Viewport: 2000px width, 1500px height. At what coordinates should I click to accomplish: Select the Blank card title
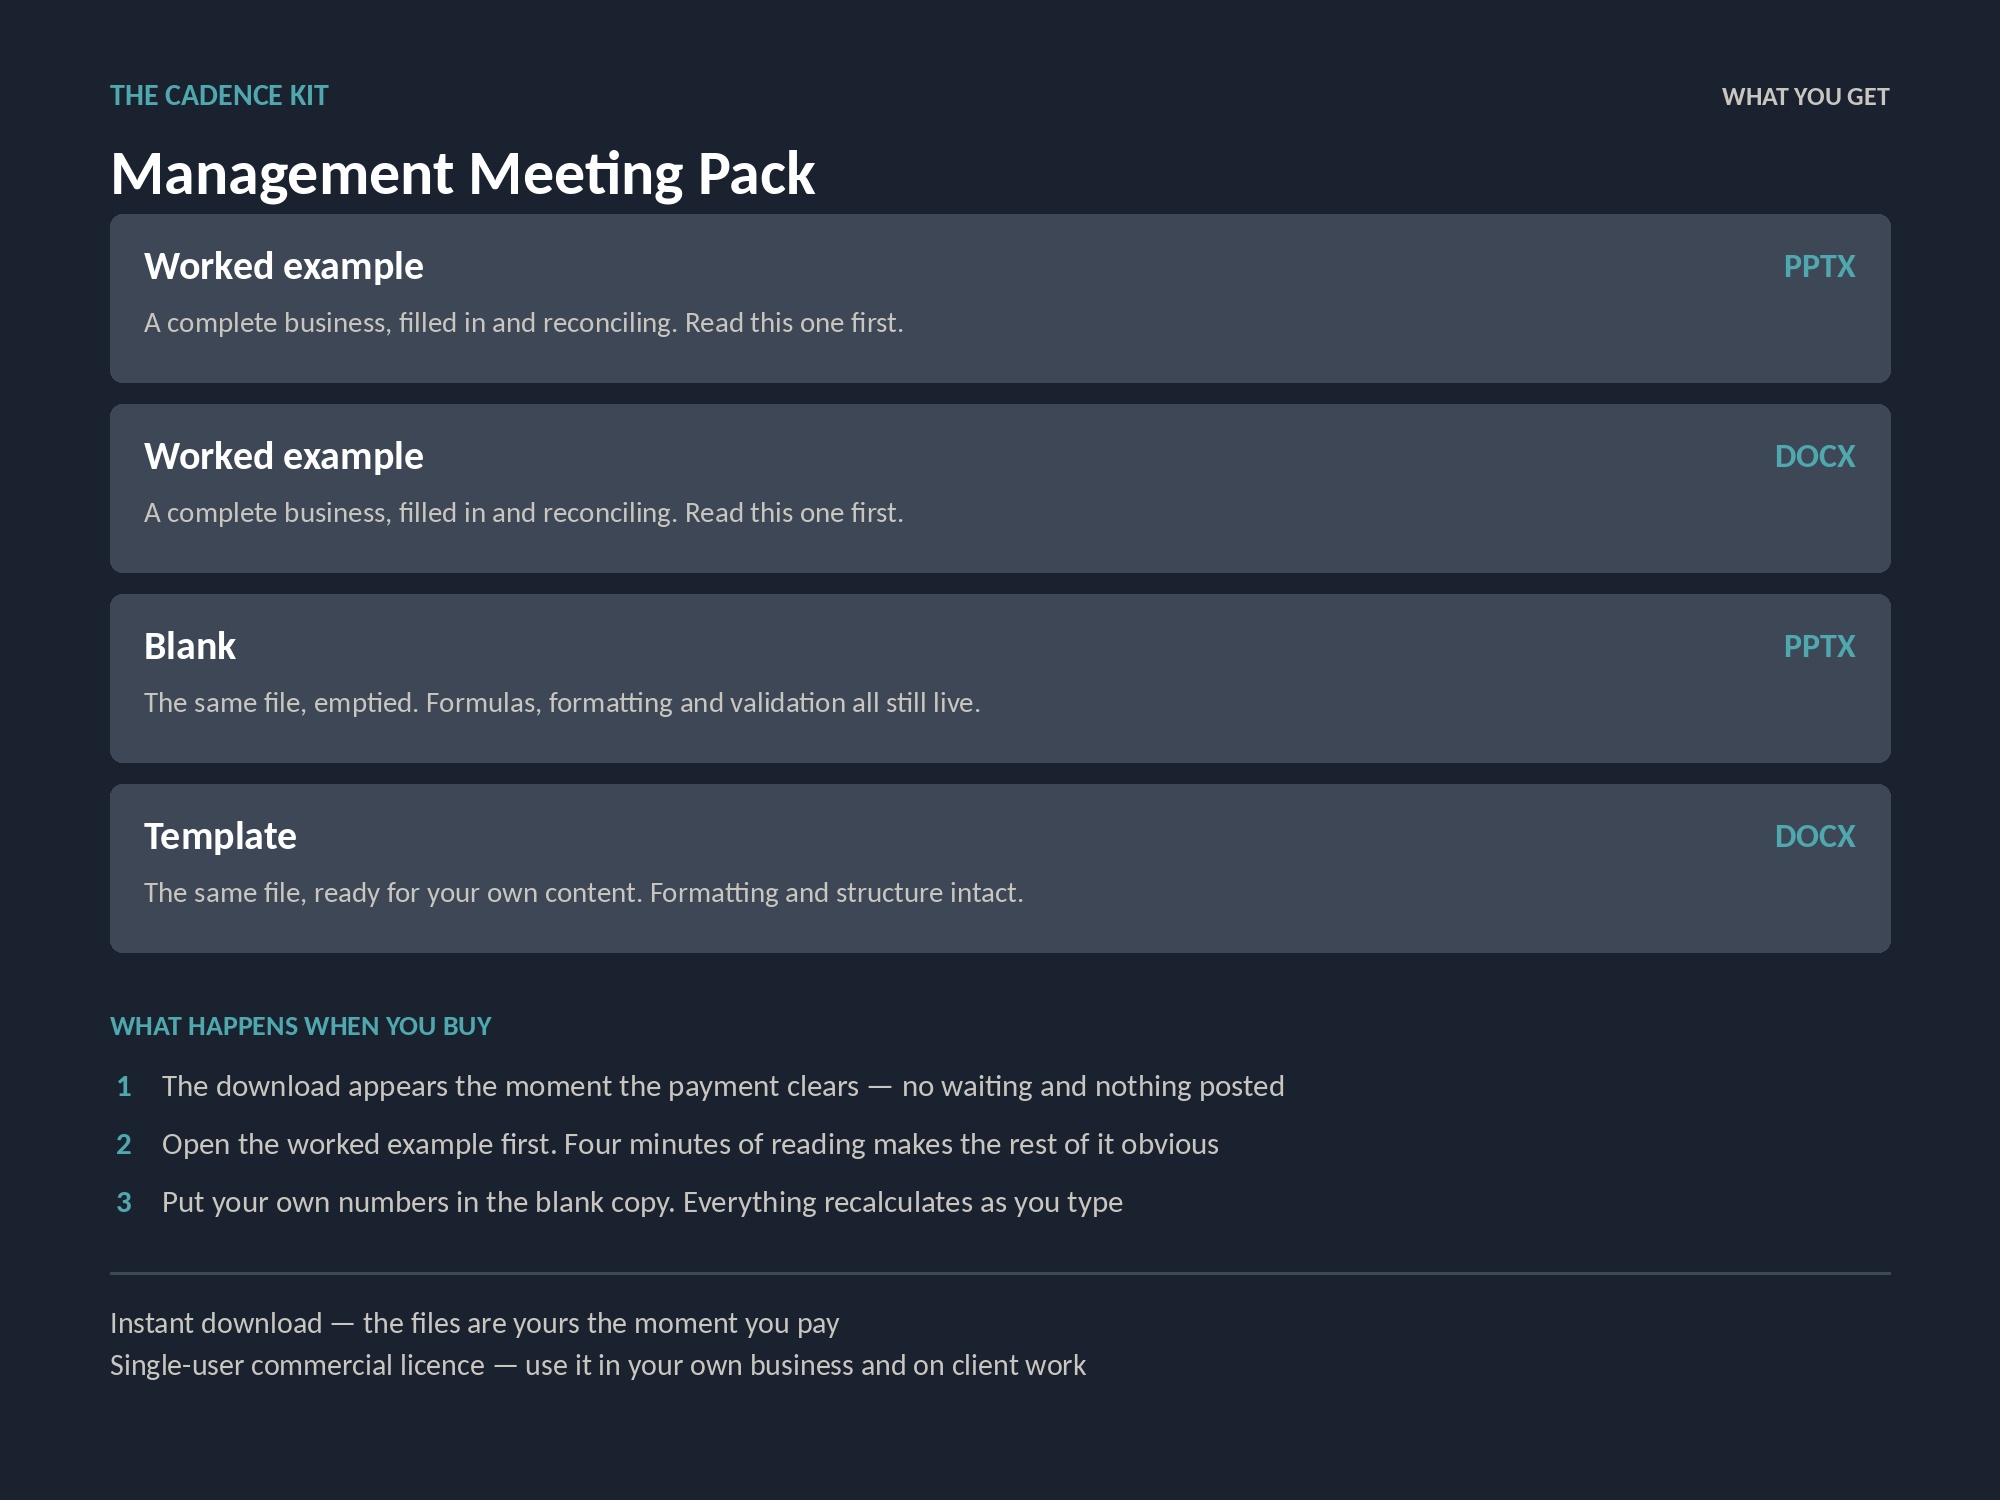[x=190, y=646]
